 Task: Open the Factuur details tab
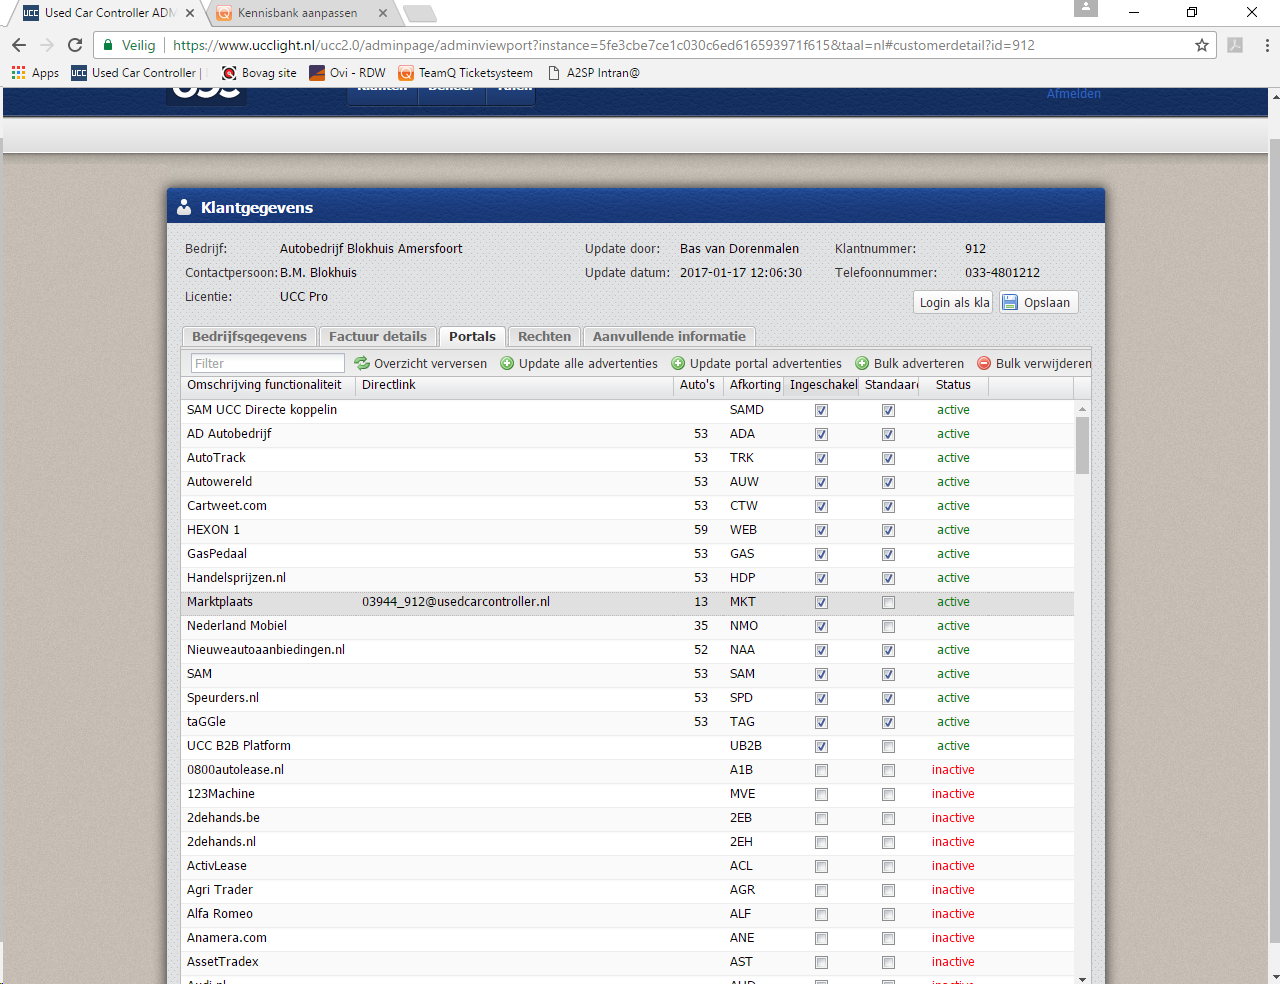pyautogui.click(x=378, y=337)
